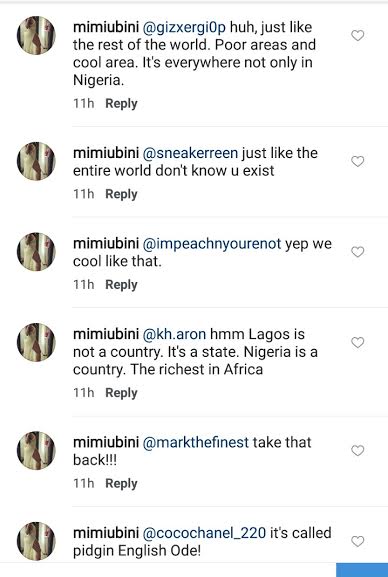This screenshot has width=388, height=577.
Task: Tap the mimiubini username on the pidgin comment
Action: click(x=106, y=533)
